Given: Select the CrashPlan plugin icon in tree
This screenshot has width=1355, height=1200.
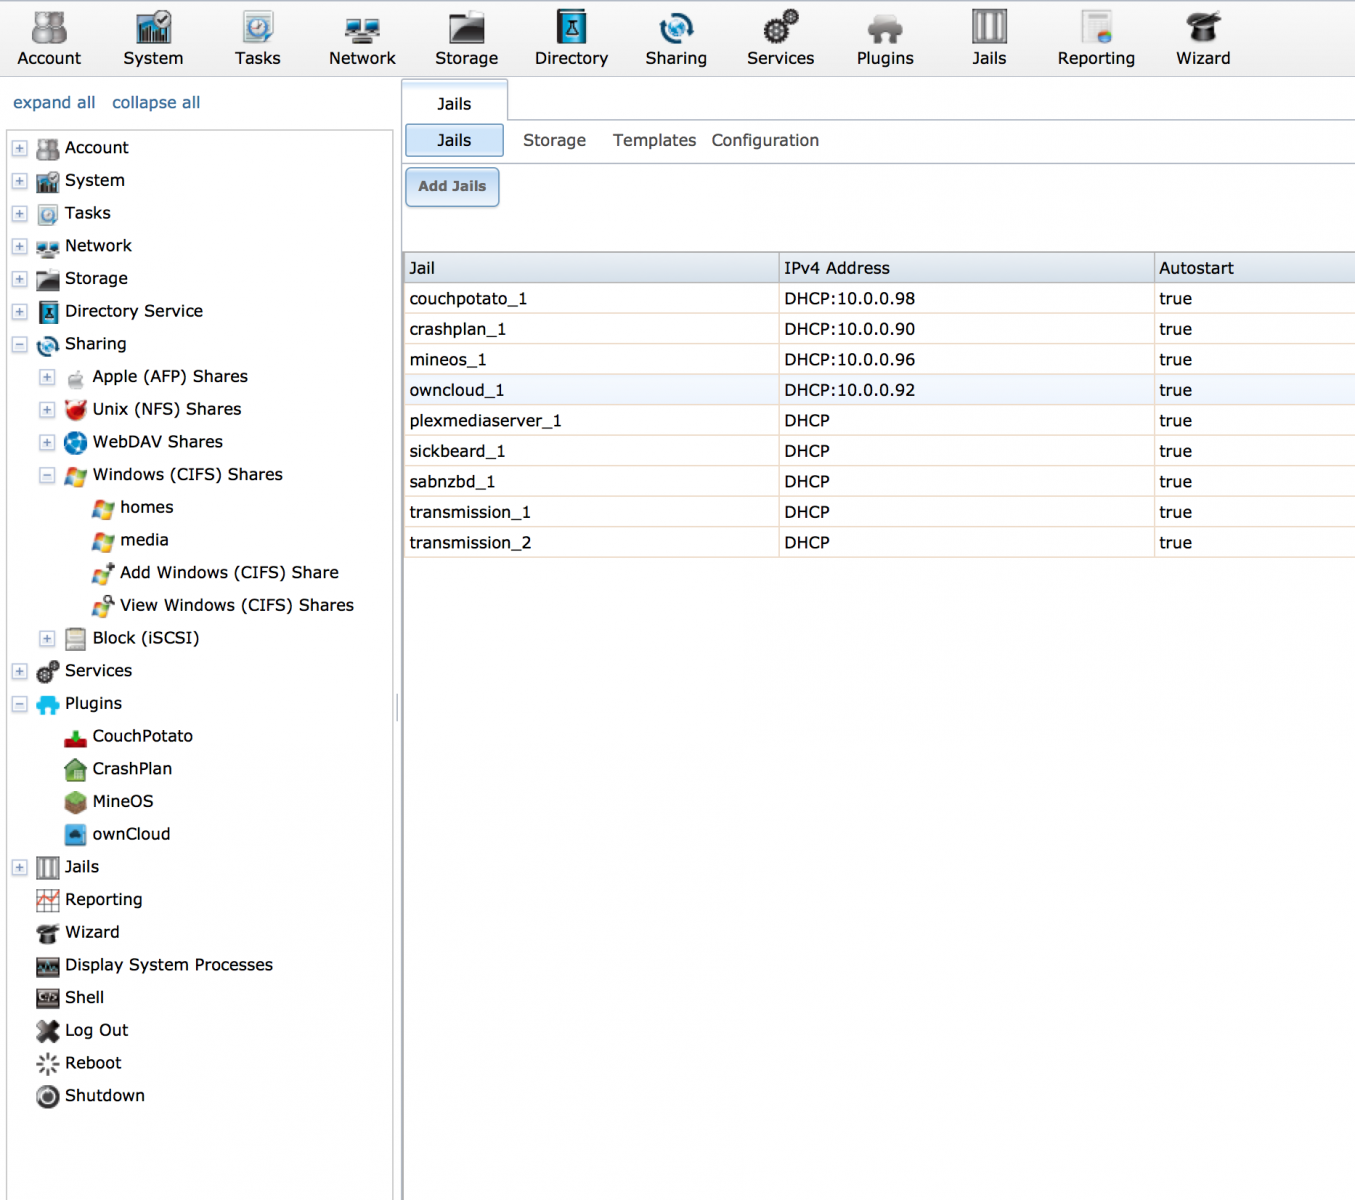Looking at the screenshot, I should click(75, 769).
